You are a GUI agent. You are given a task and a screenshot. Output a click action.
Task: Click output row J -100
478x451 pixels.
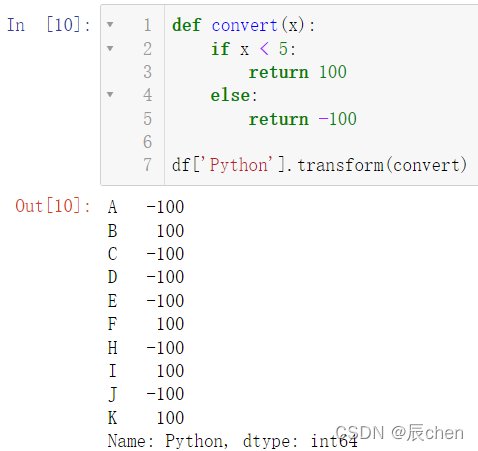pos(146,394)
